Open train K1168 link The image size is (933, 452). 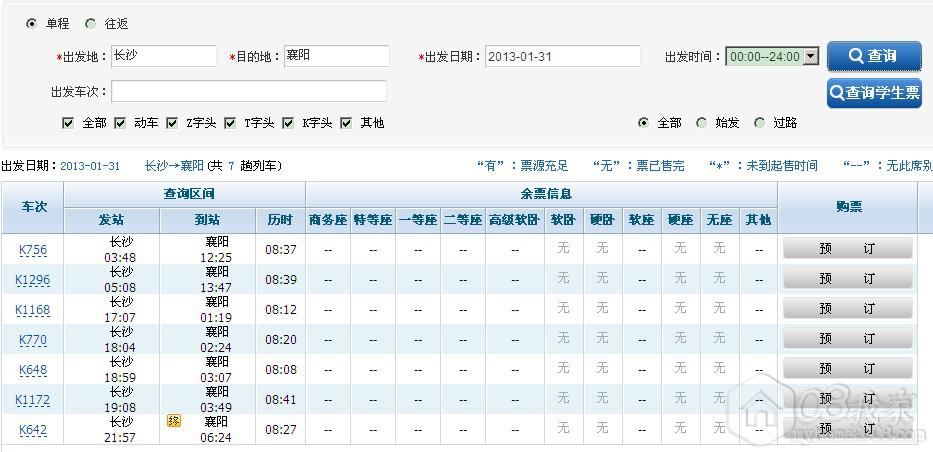(33, 310)
